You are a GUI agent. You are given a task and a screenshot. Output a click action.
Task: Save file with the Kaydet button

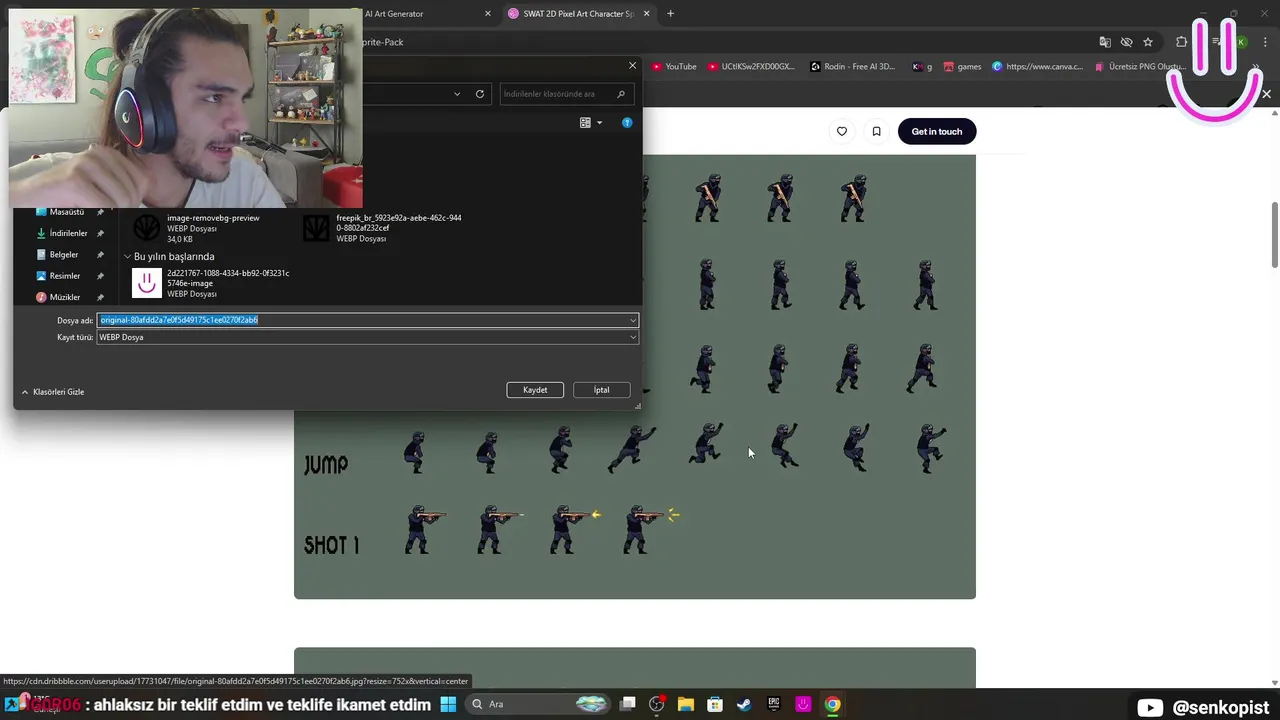click(x=535, y=390)
